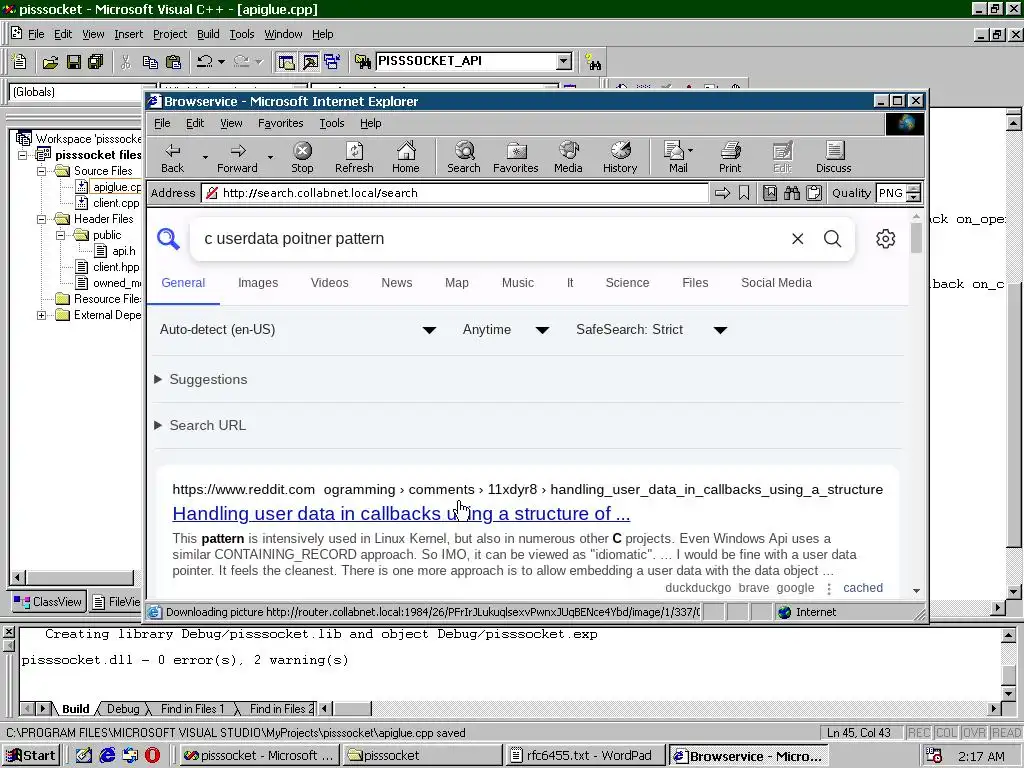
Task: Click the Copy icon in Visual C++ toolbar
Action: coord(150,62)
